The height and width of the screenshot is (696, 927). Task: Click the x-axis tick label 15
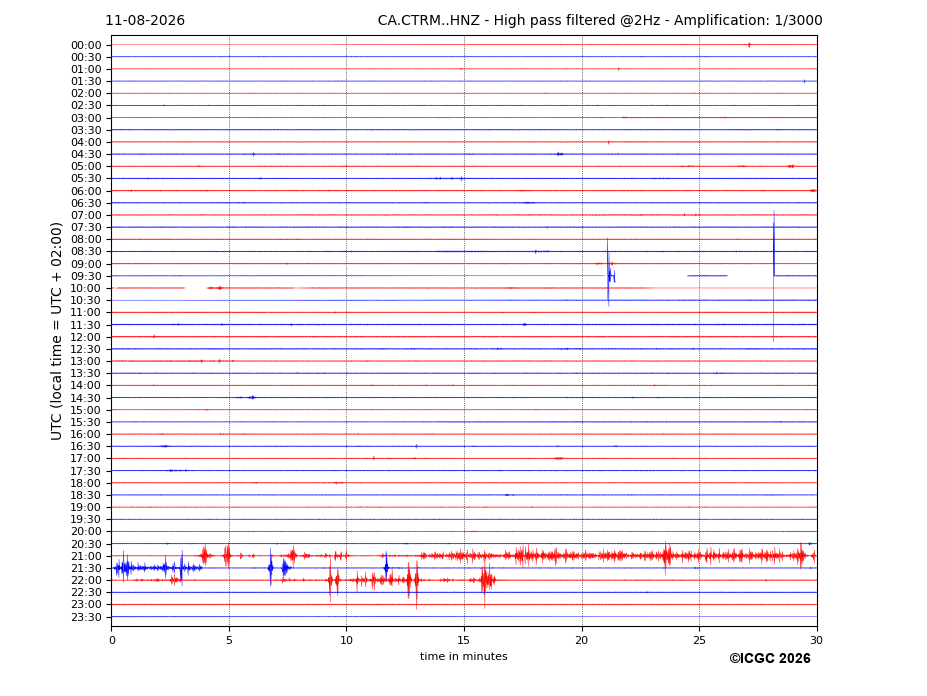point(464,640)
